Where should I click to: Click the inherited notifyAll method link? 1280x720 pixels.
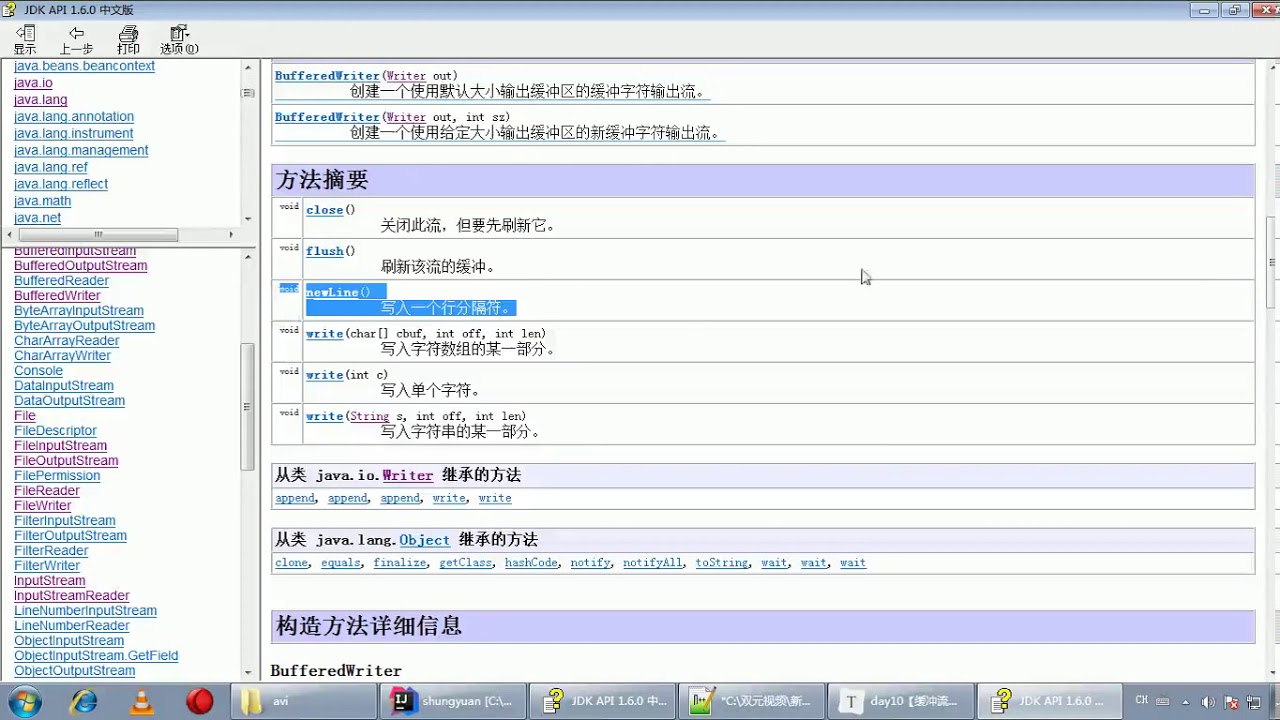click(x=653, y=563)
